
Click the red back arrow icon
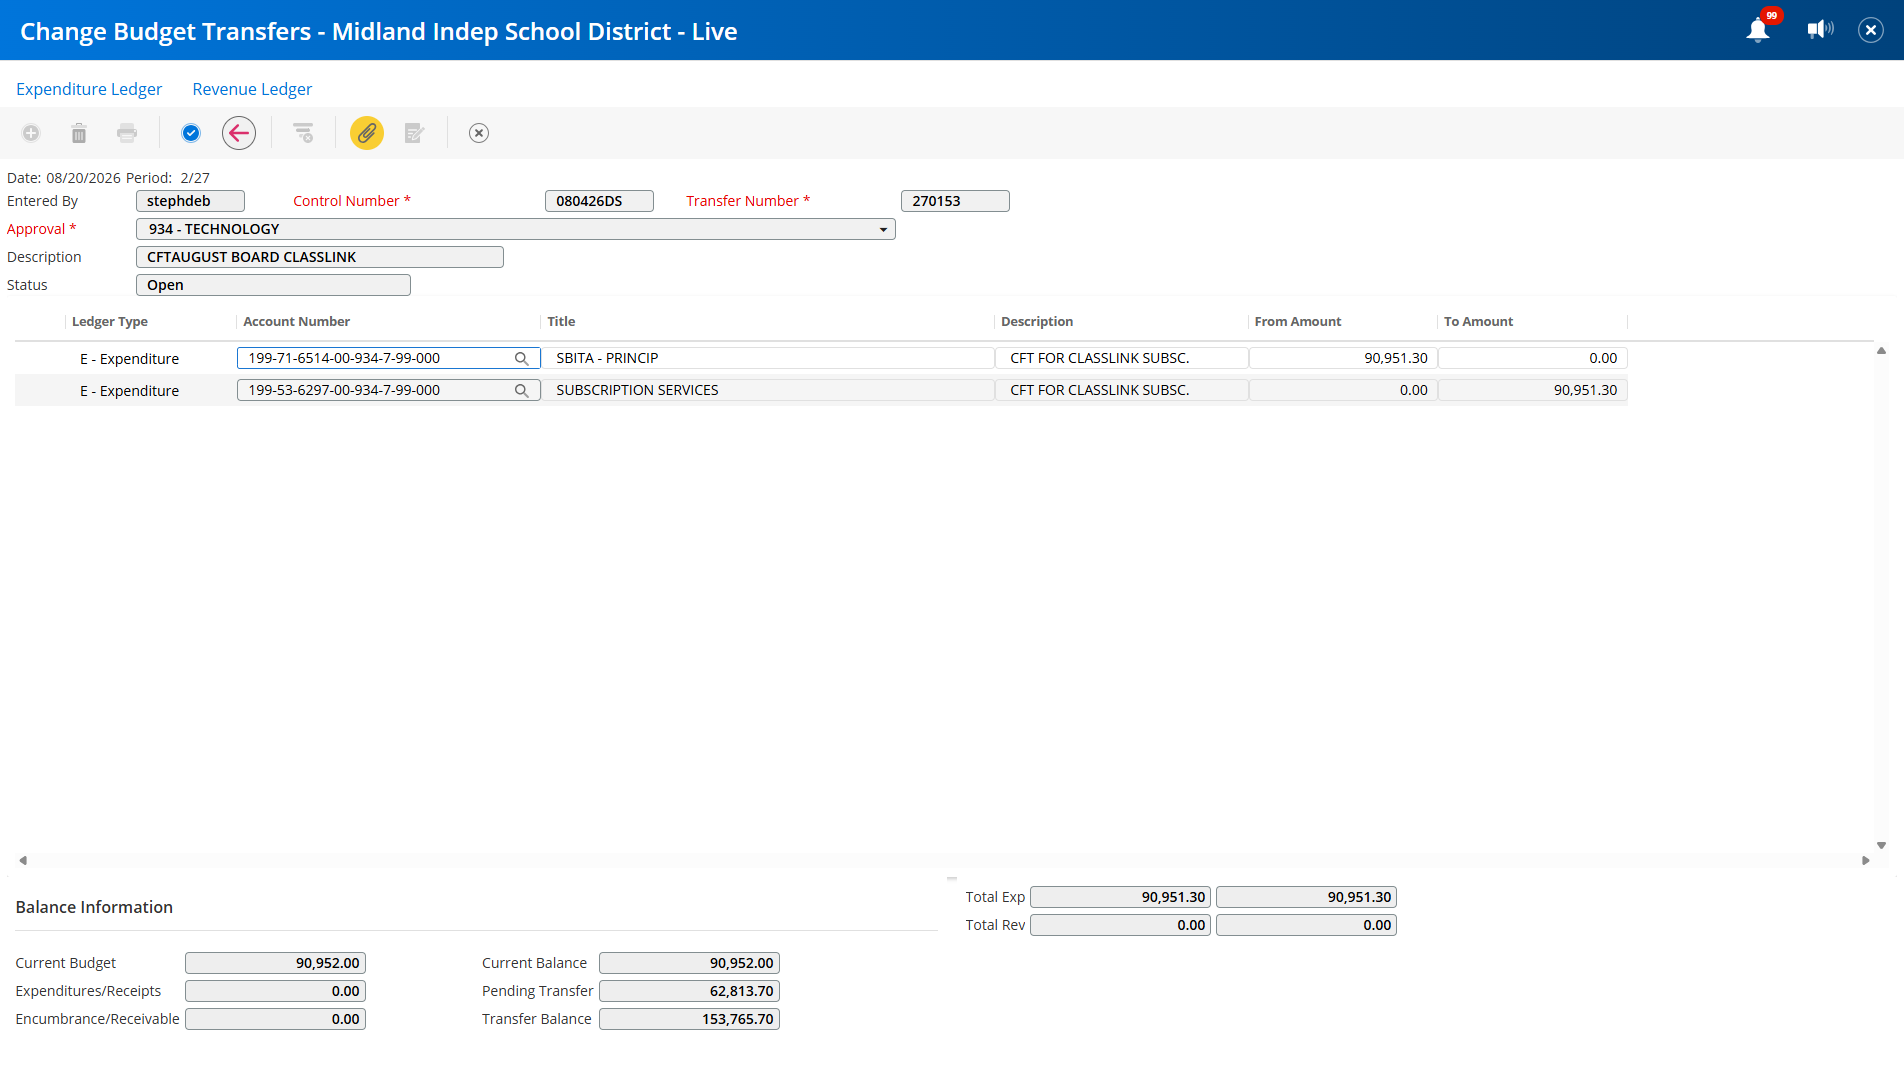click(x=239, y=133)
